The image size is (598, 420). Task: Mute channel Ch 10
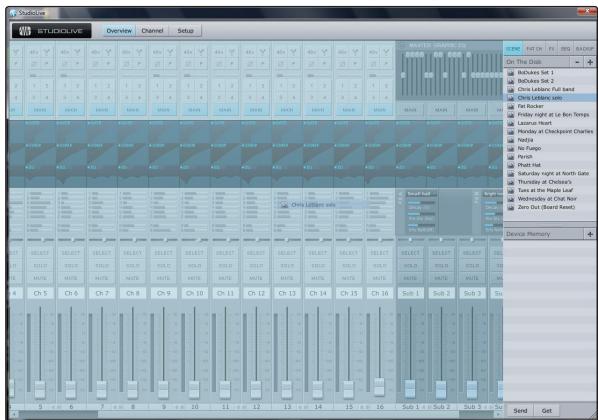[195, 278]
